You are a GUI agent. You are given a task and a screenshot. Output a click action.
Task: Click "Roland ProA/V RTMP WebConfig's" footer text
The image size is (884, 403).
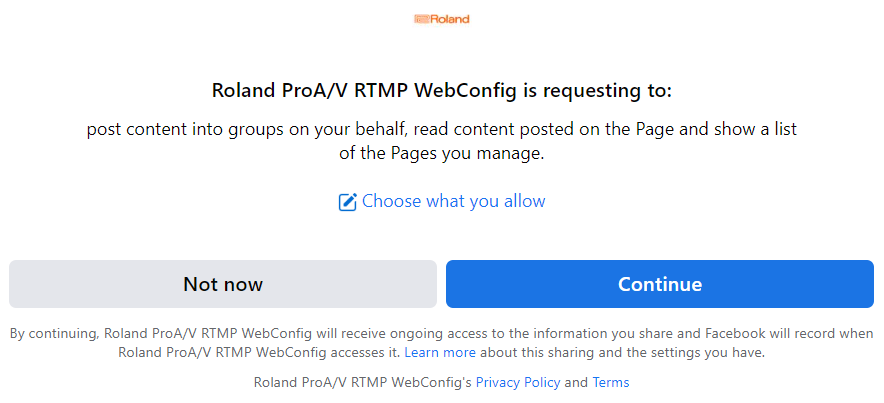tap(363, 383)
